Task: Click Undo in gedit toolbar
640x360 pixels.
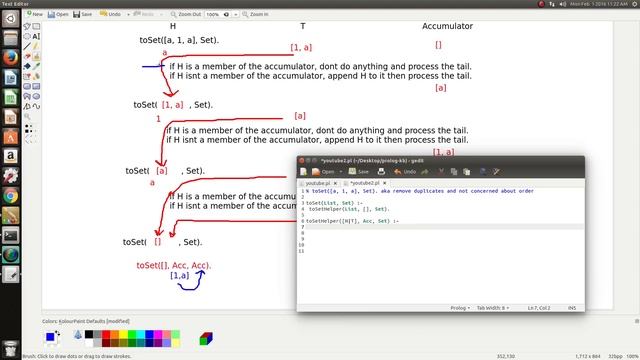Action: (405, 172)
